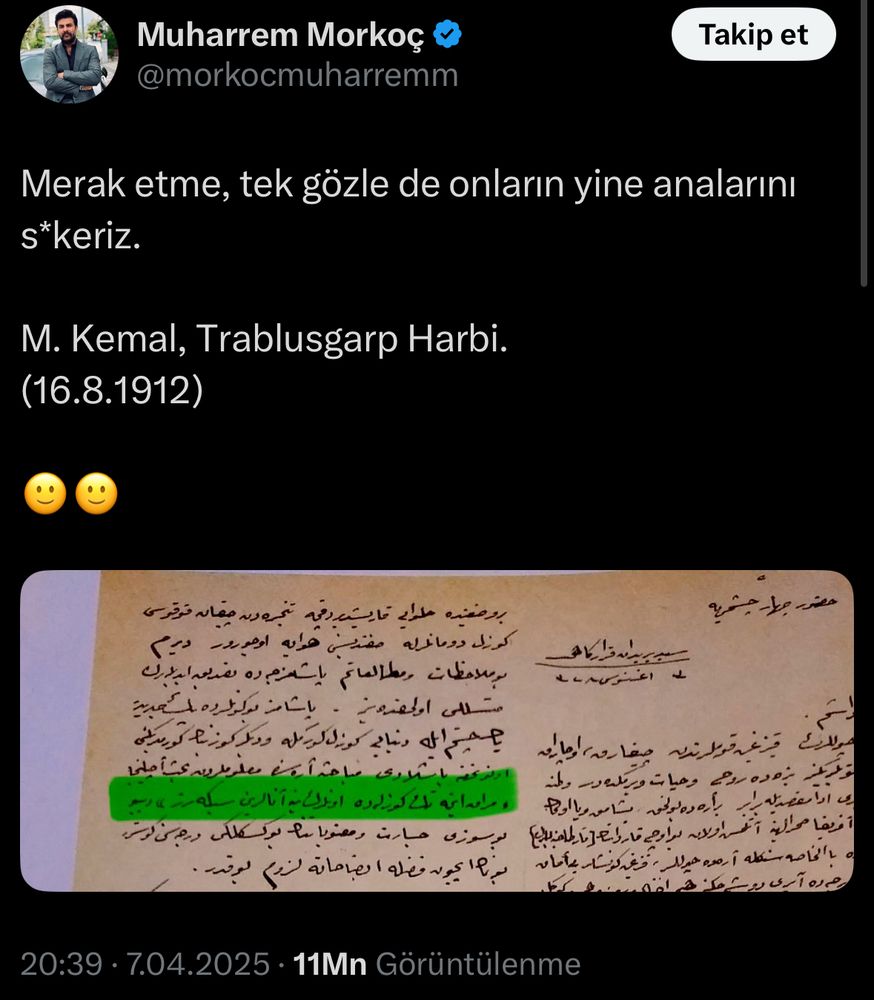The height and width of the screenshot is (1000, 874).
Task: View the 11Mn Görüntülenme count
Action: coord(437,964)
